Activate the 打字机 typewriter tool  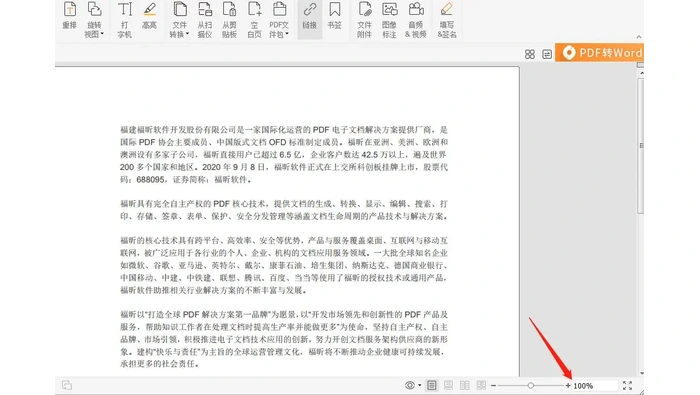tap(125, 20)
